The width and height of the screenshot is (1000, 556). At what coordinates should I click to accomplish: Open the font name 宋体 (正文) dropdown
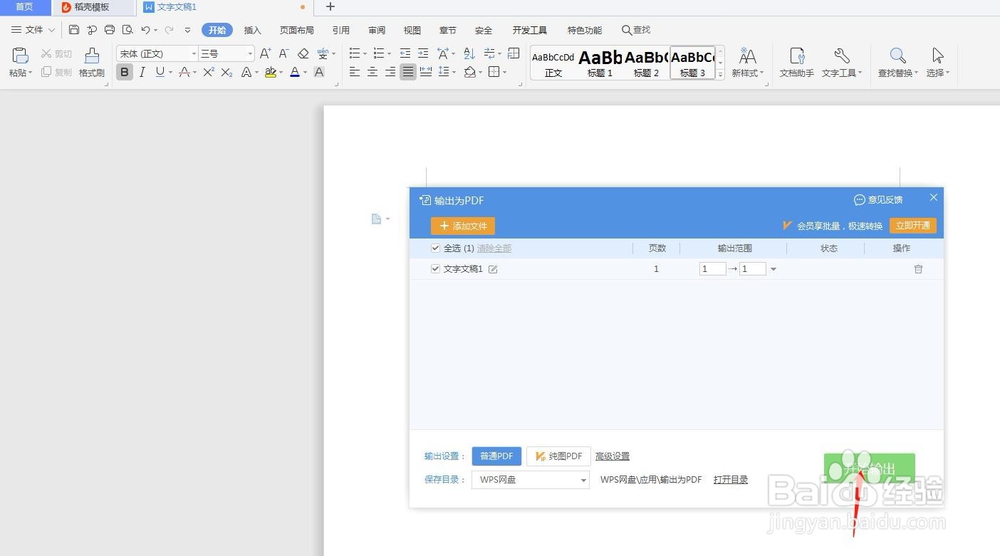coord(194,54)
